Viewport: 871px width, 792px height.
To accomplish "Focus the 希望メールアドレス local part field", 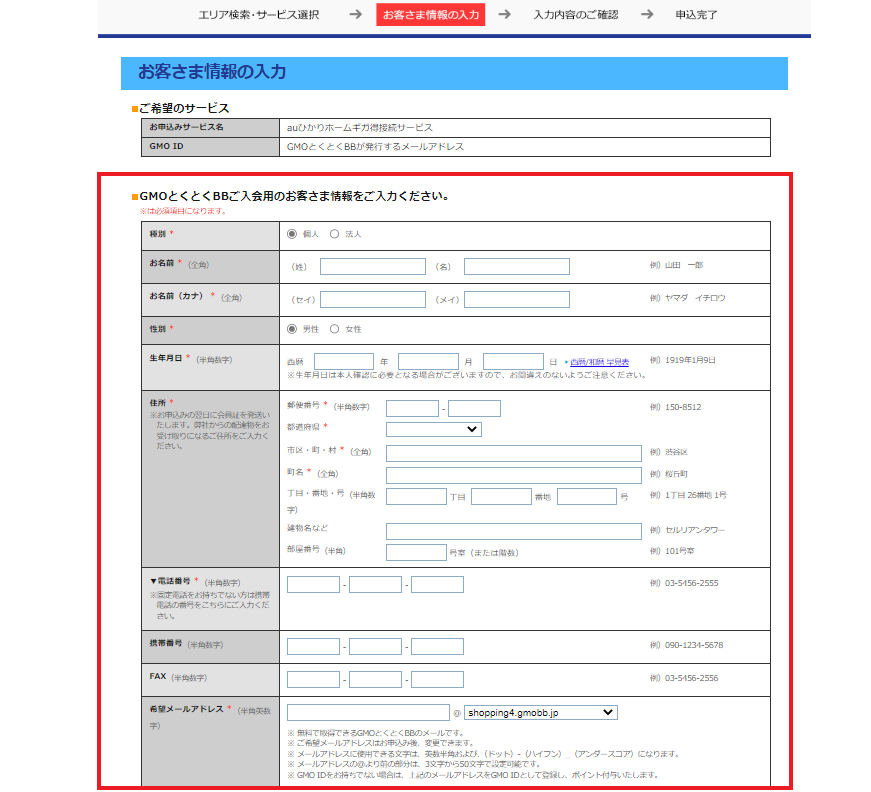I will click(368, 713).
